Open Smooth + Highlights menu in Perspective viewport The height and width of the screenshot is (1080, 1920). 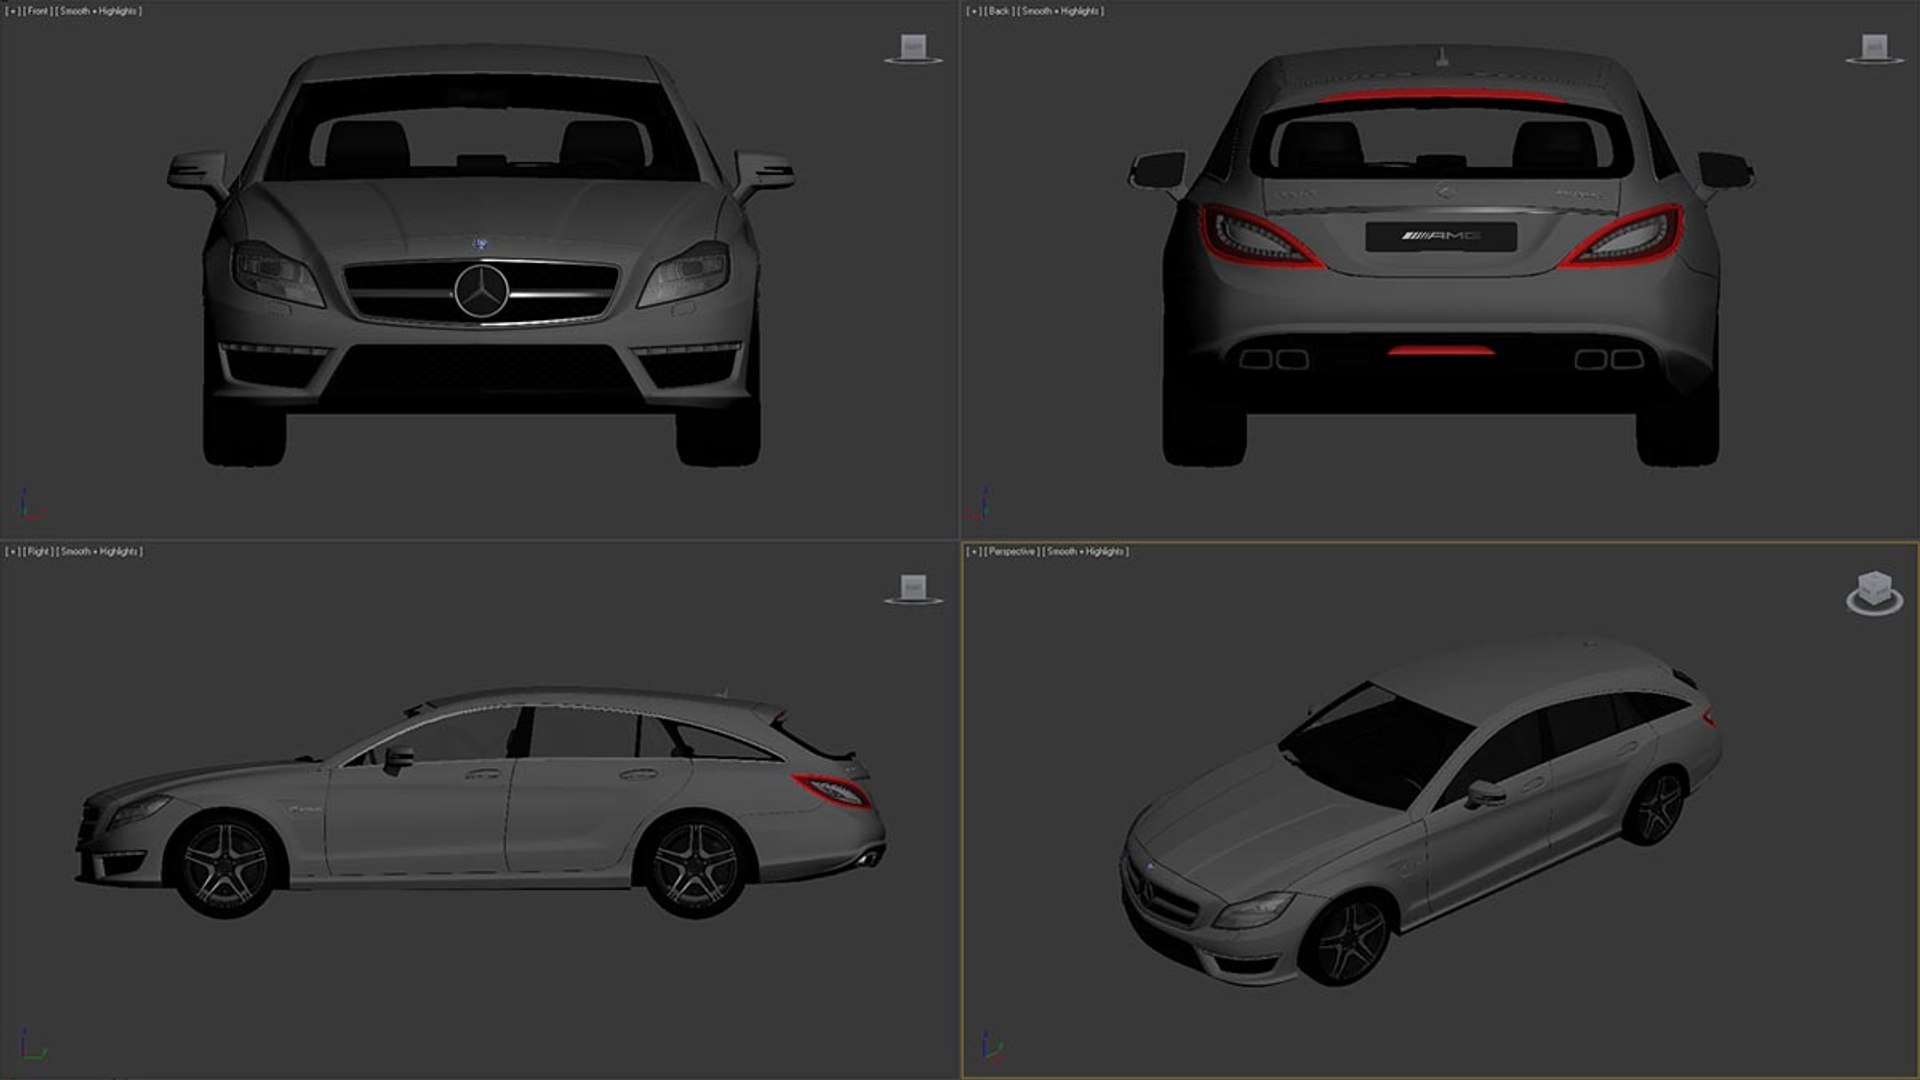(1086, 551)
